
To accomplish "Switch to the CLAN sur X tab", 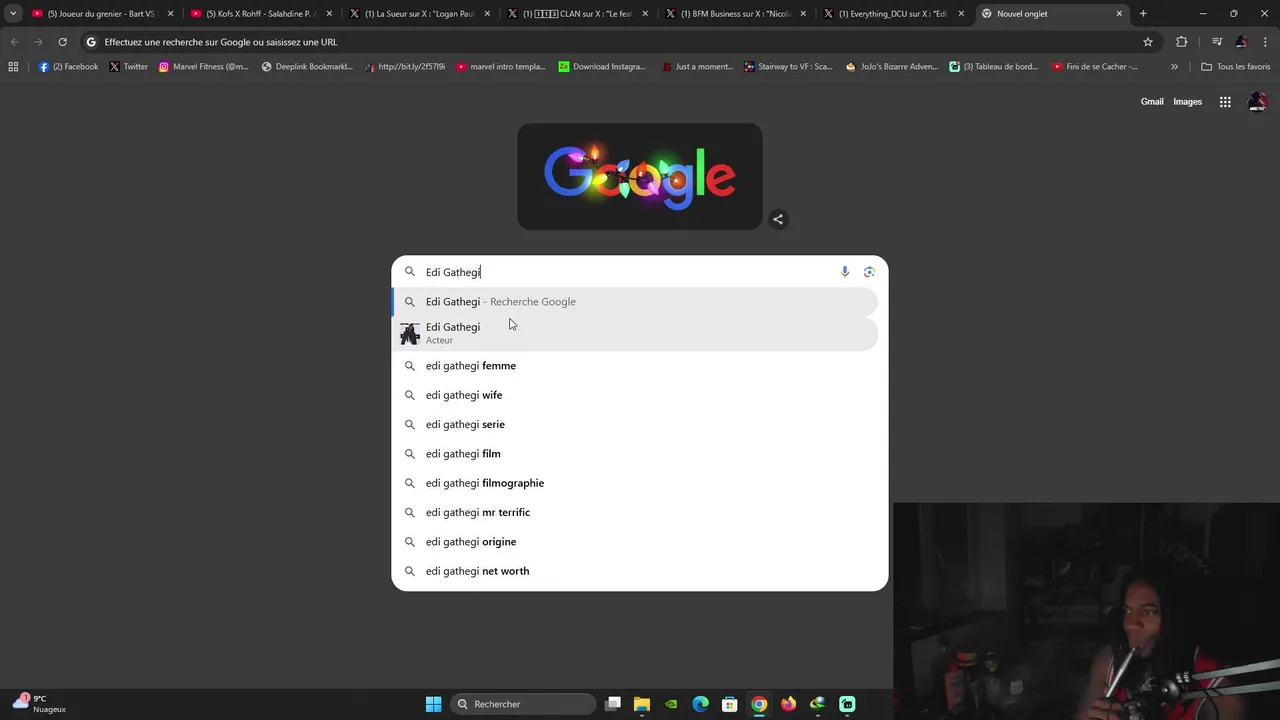I will tap(579, 14).
